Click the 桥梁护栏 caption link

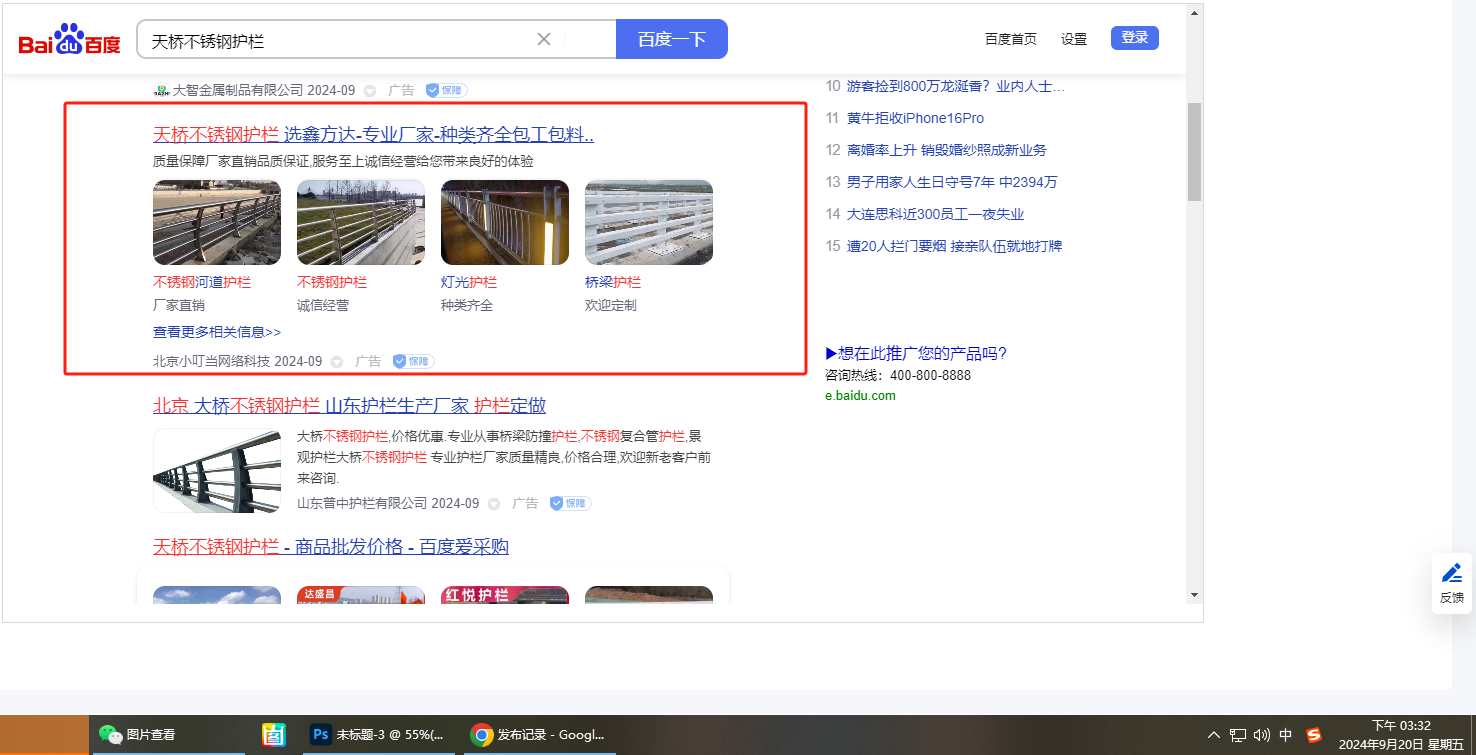[613, 282]
